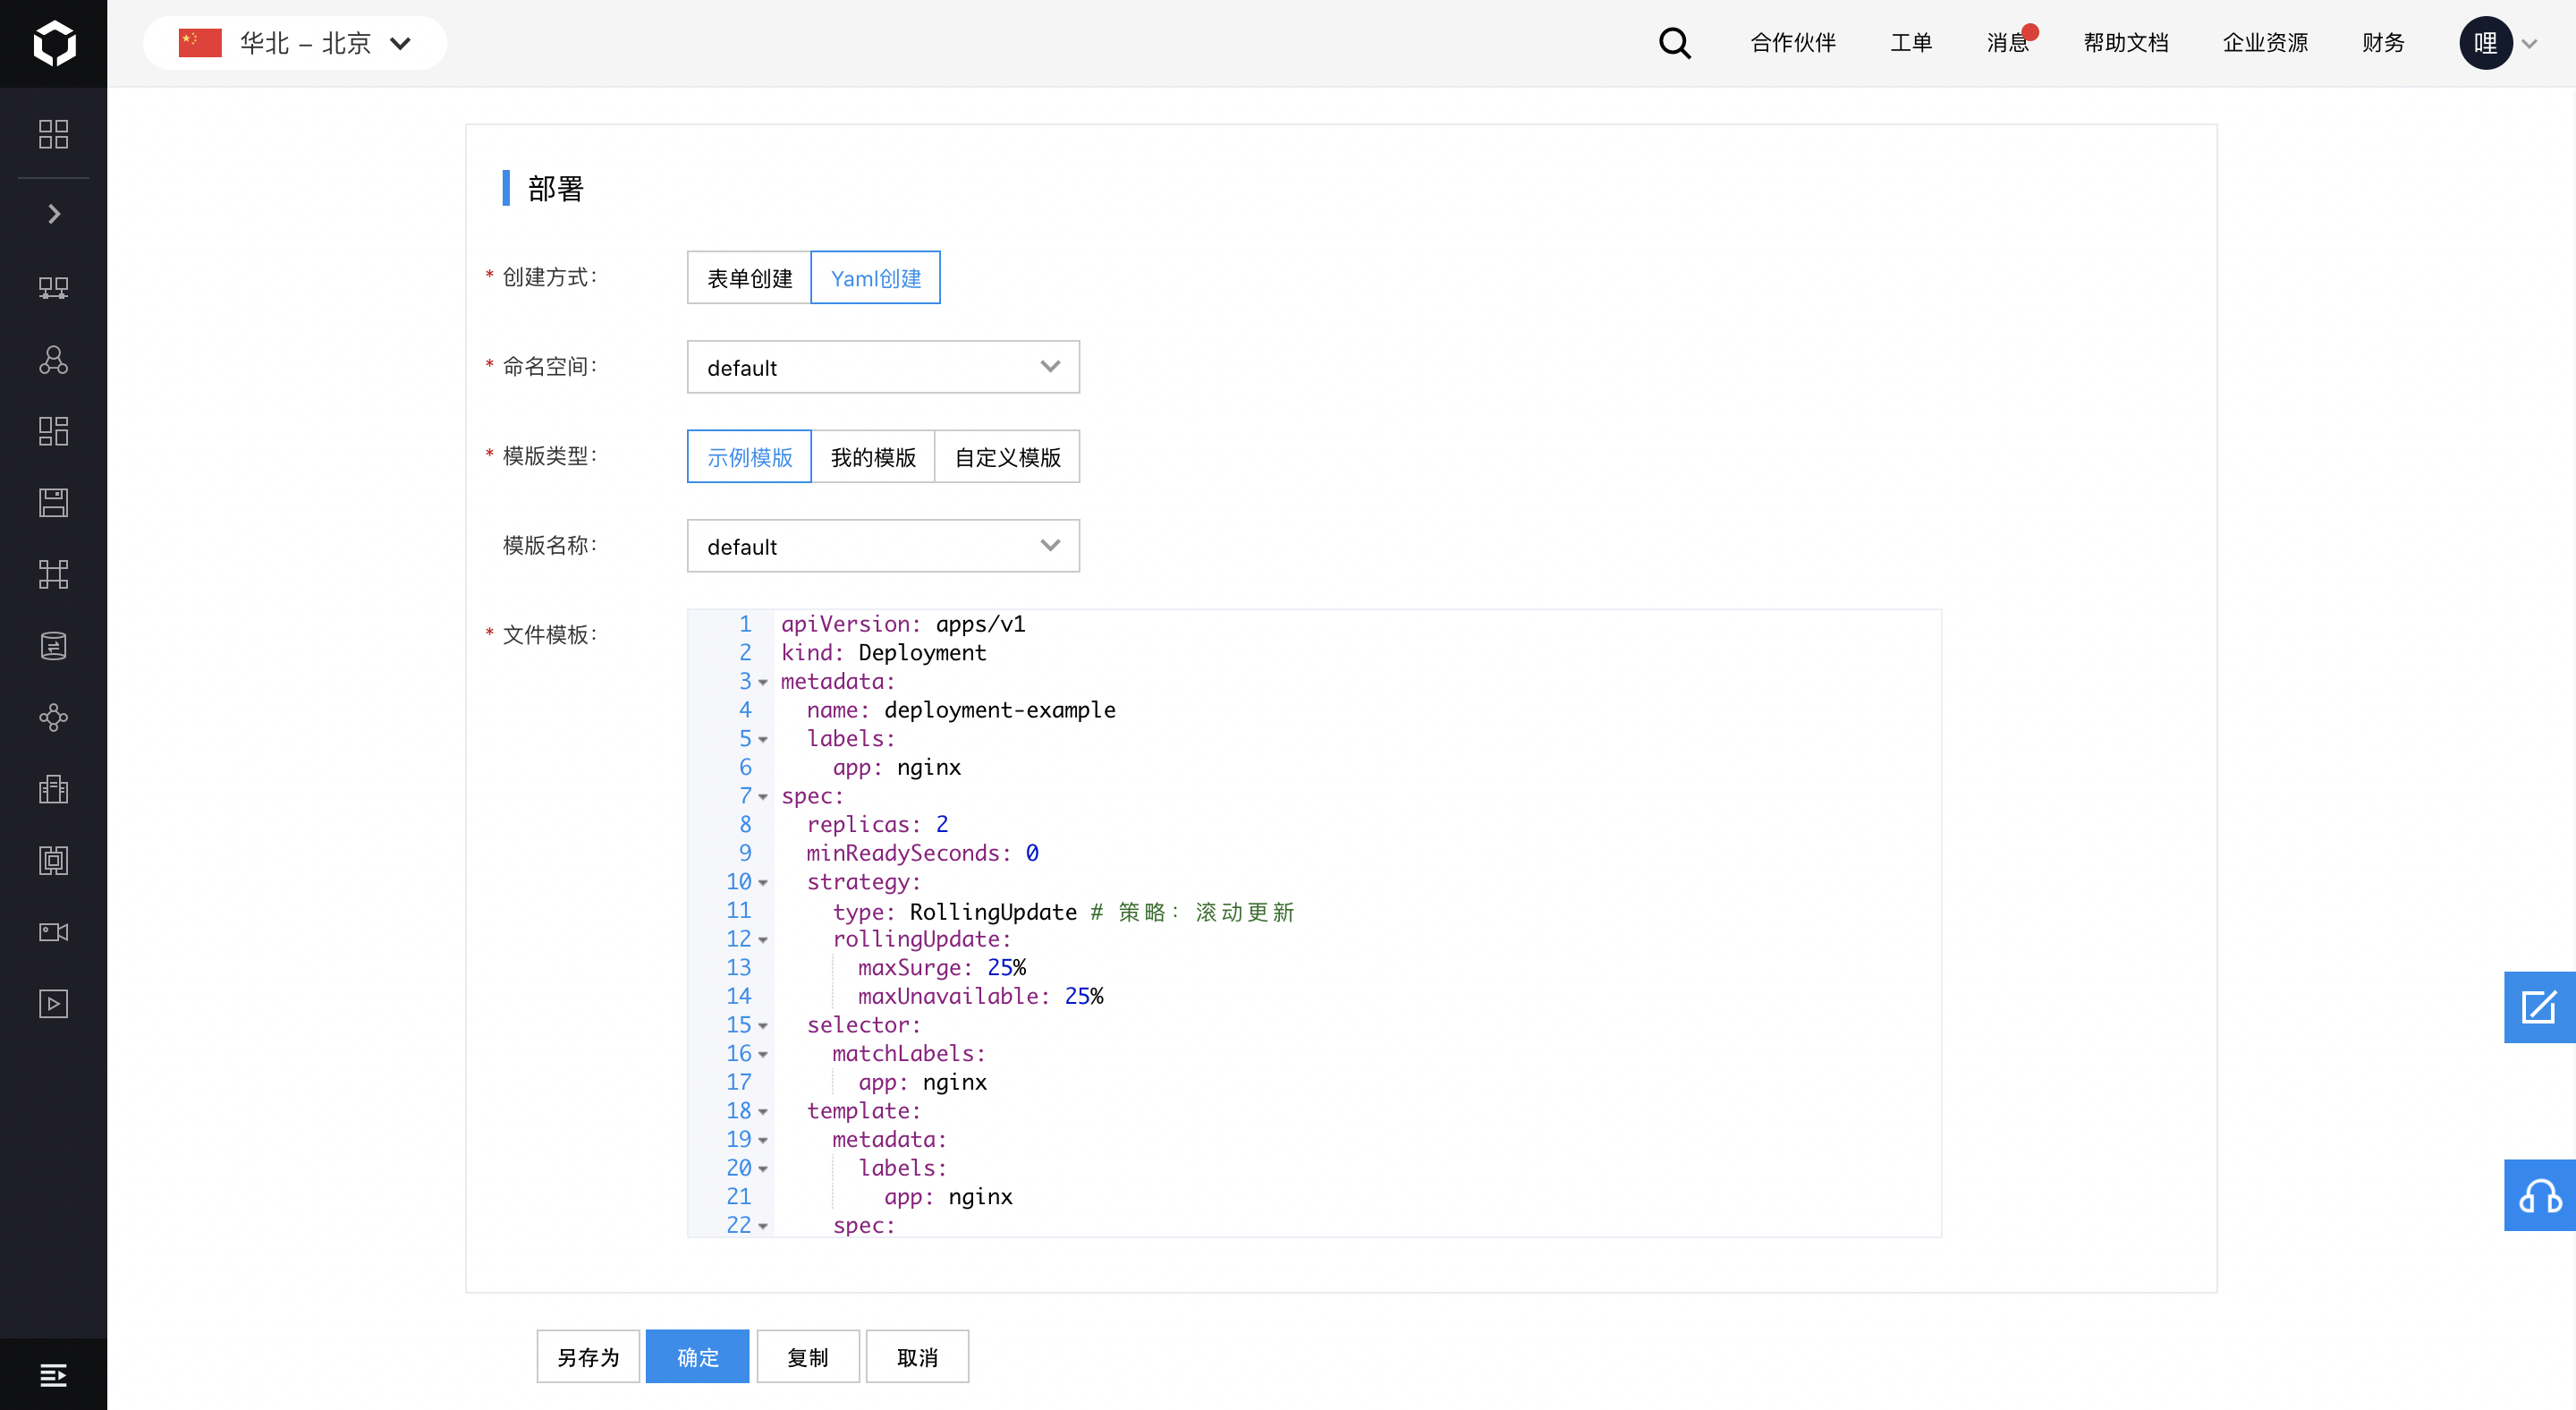Open the floating edit feedback icon
Screen dimensions: 2576x1410
pyautogui.click(x=2539, y=1007)
